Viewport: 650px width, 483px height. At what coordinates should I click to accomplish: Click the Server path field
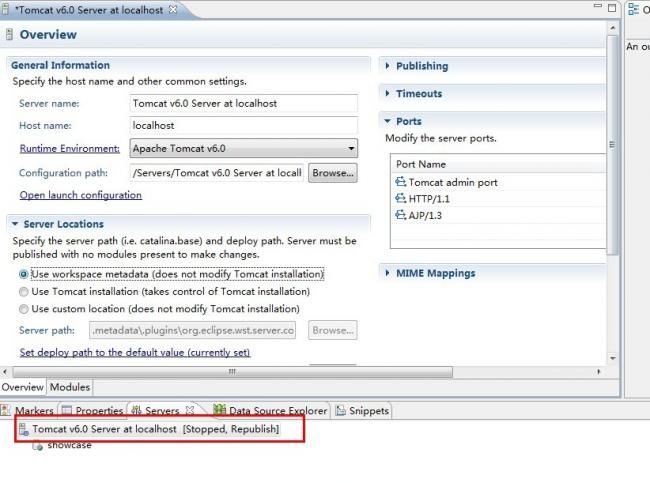(x=192, y=330)
